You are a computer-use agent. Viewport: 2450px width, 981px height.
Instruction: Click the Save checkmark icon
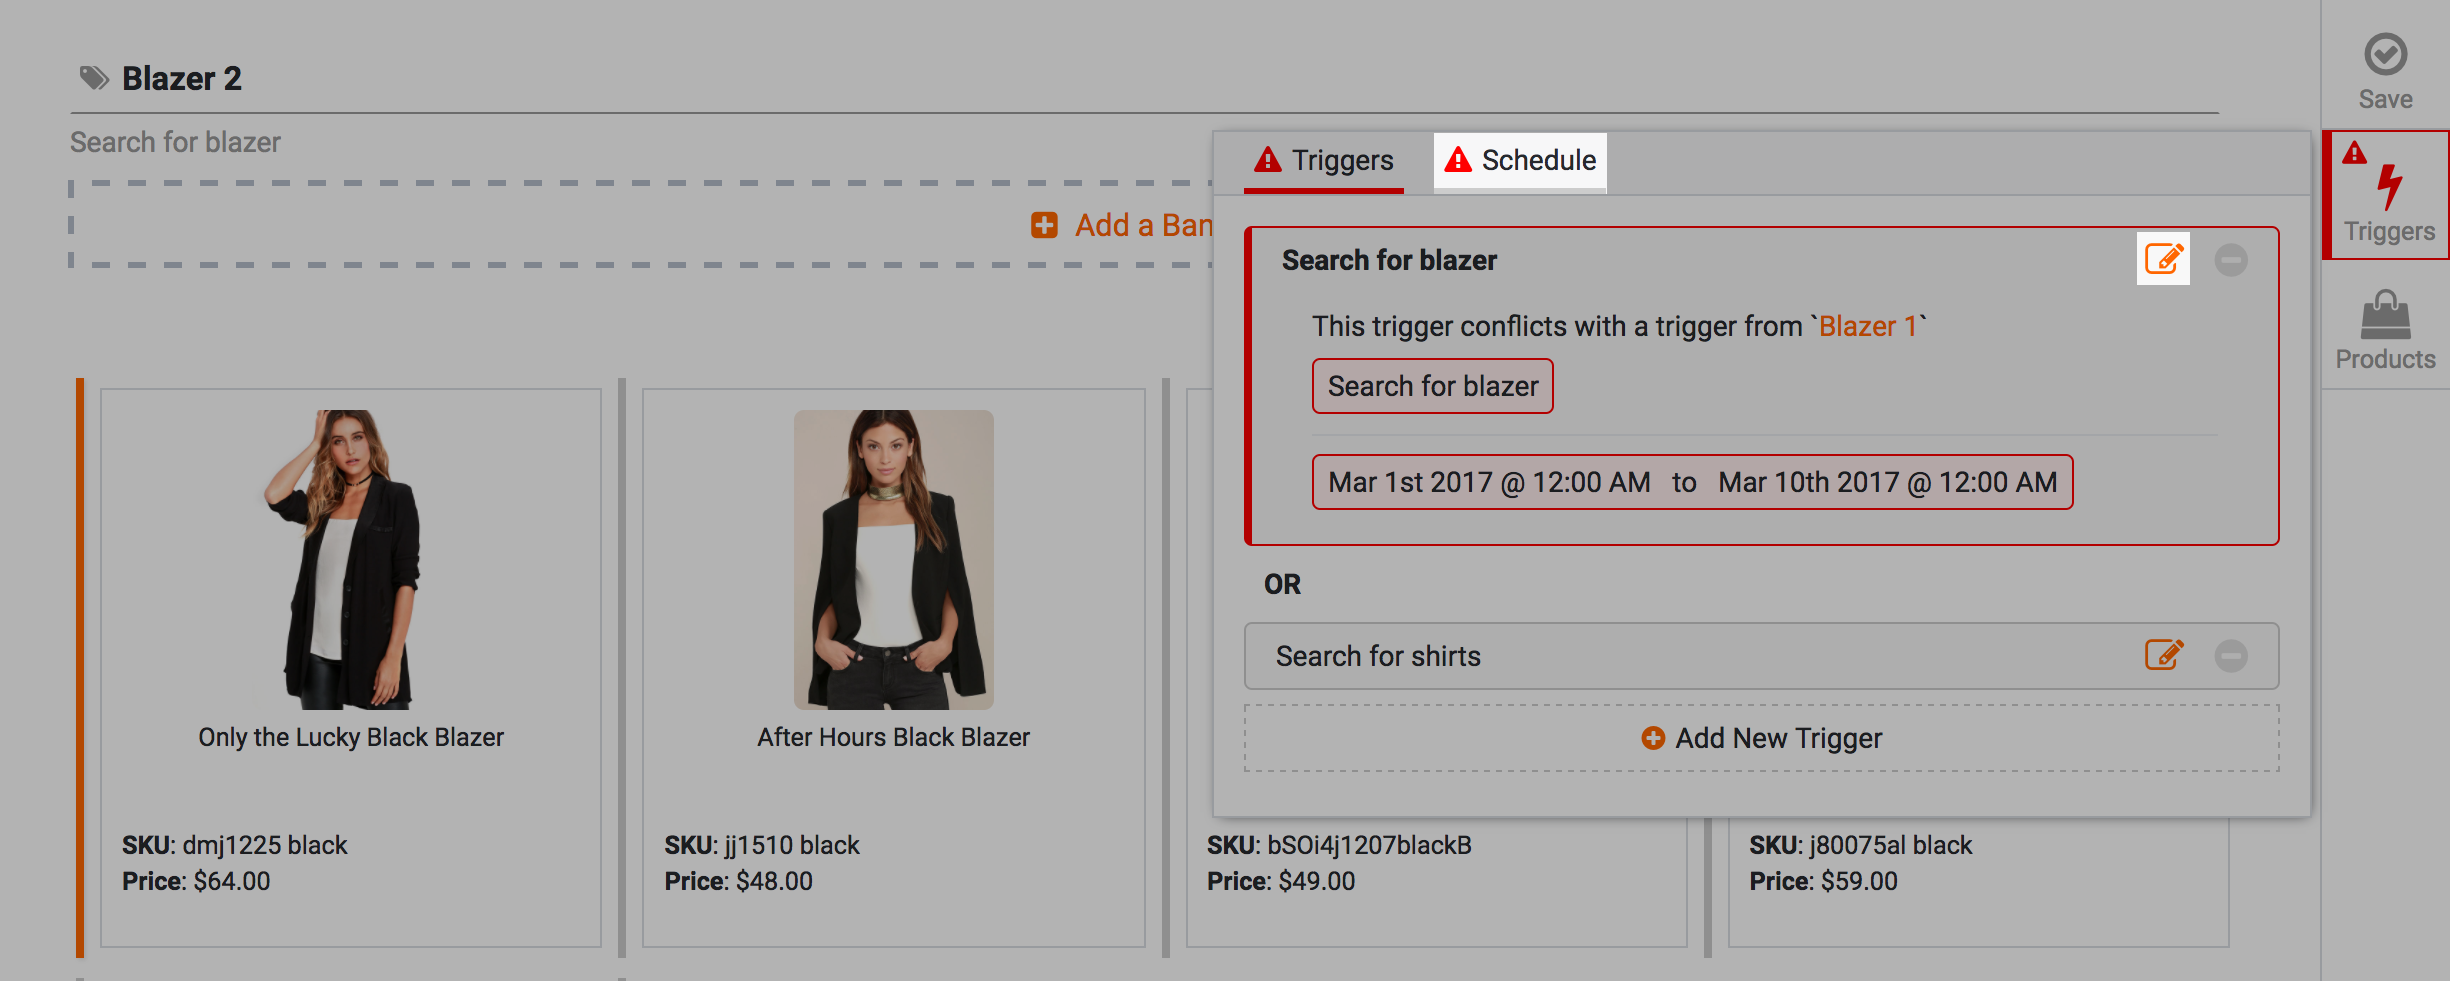coord(2385,55)
